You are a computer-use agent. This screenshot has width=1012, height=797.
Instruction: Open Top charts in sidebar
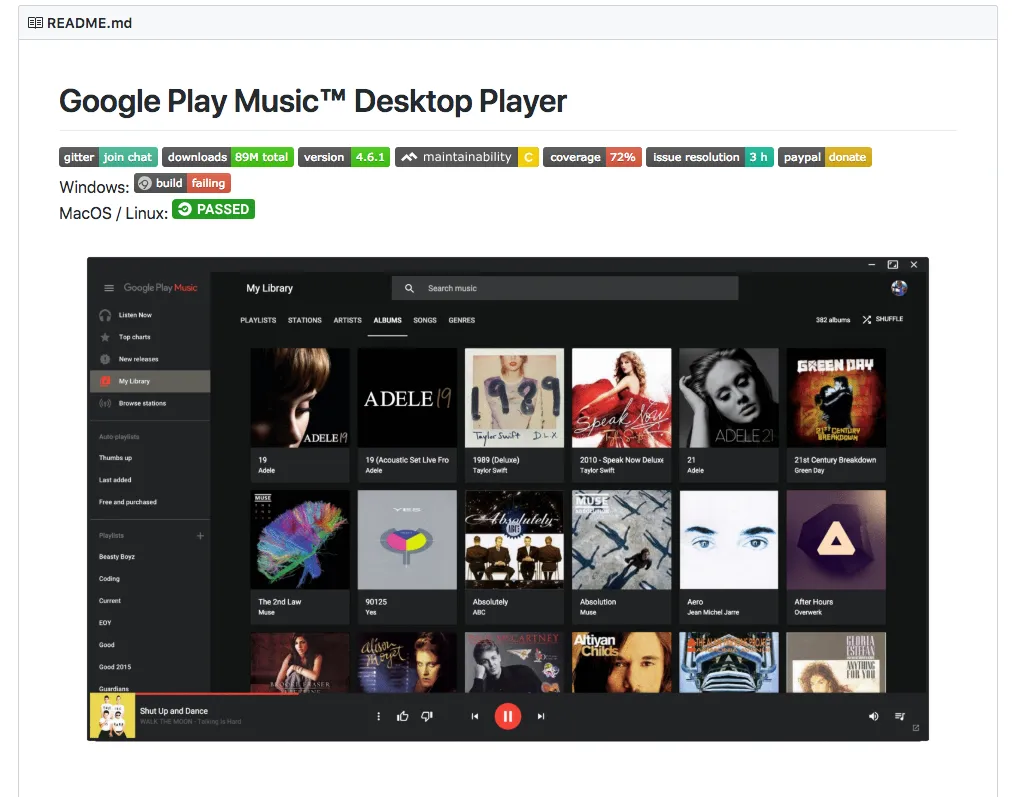click(150, 337)
